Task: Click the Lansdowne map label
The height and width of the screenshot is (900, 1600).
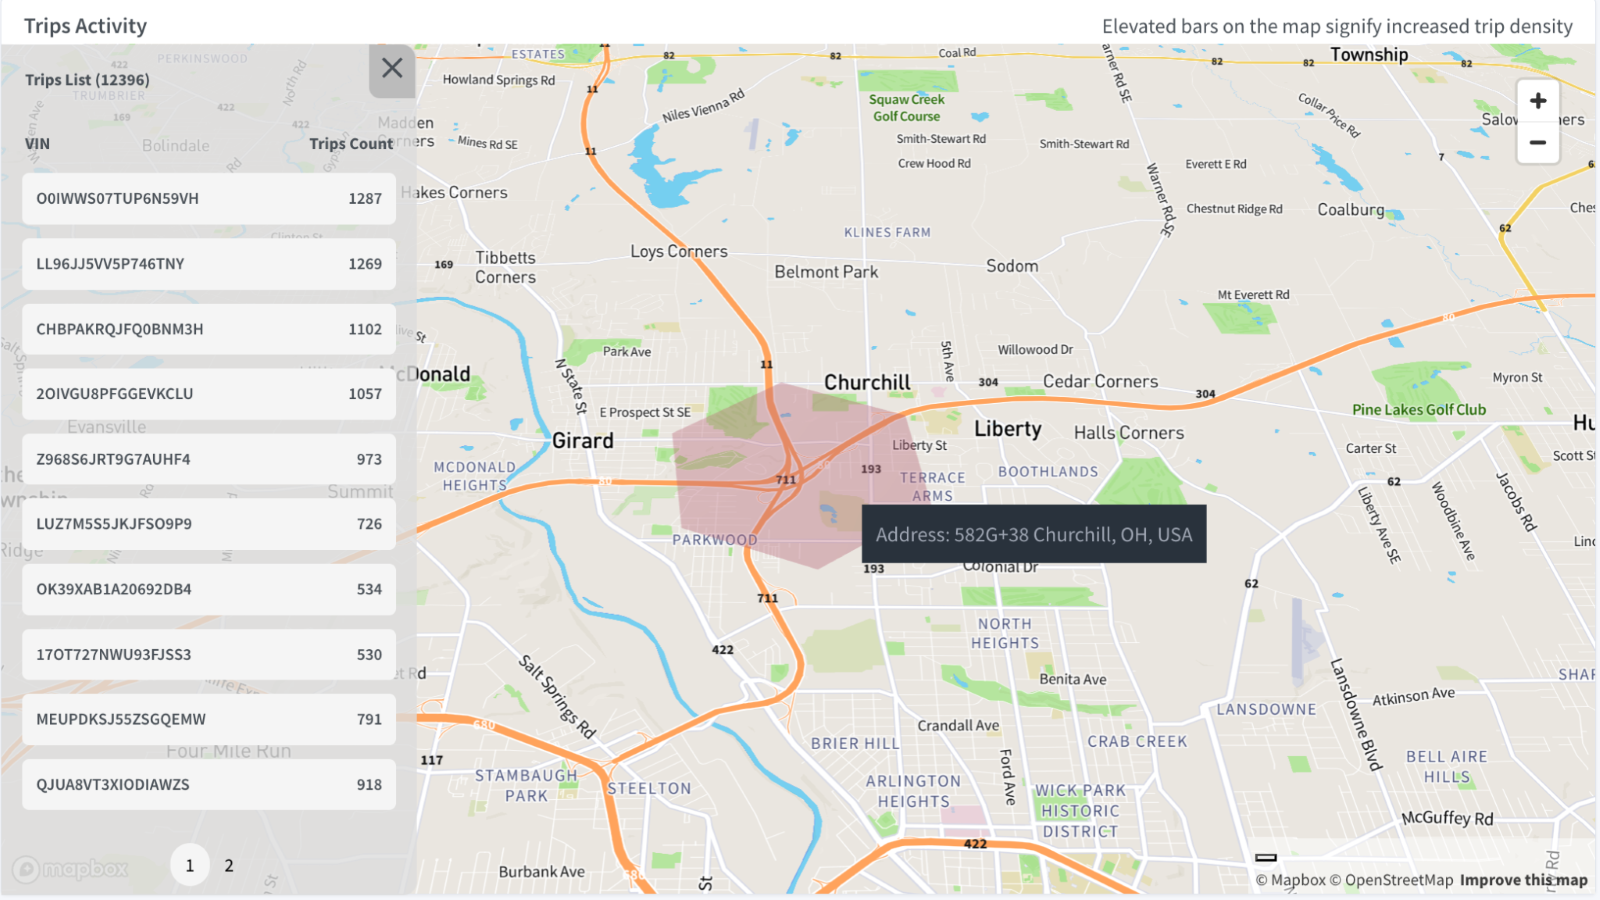Action: 1266,710
